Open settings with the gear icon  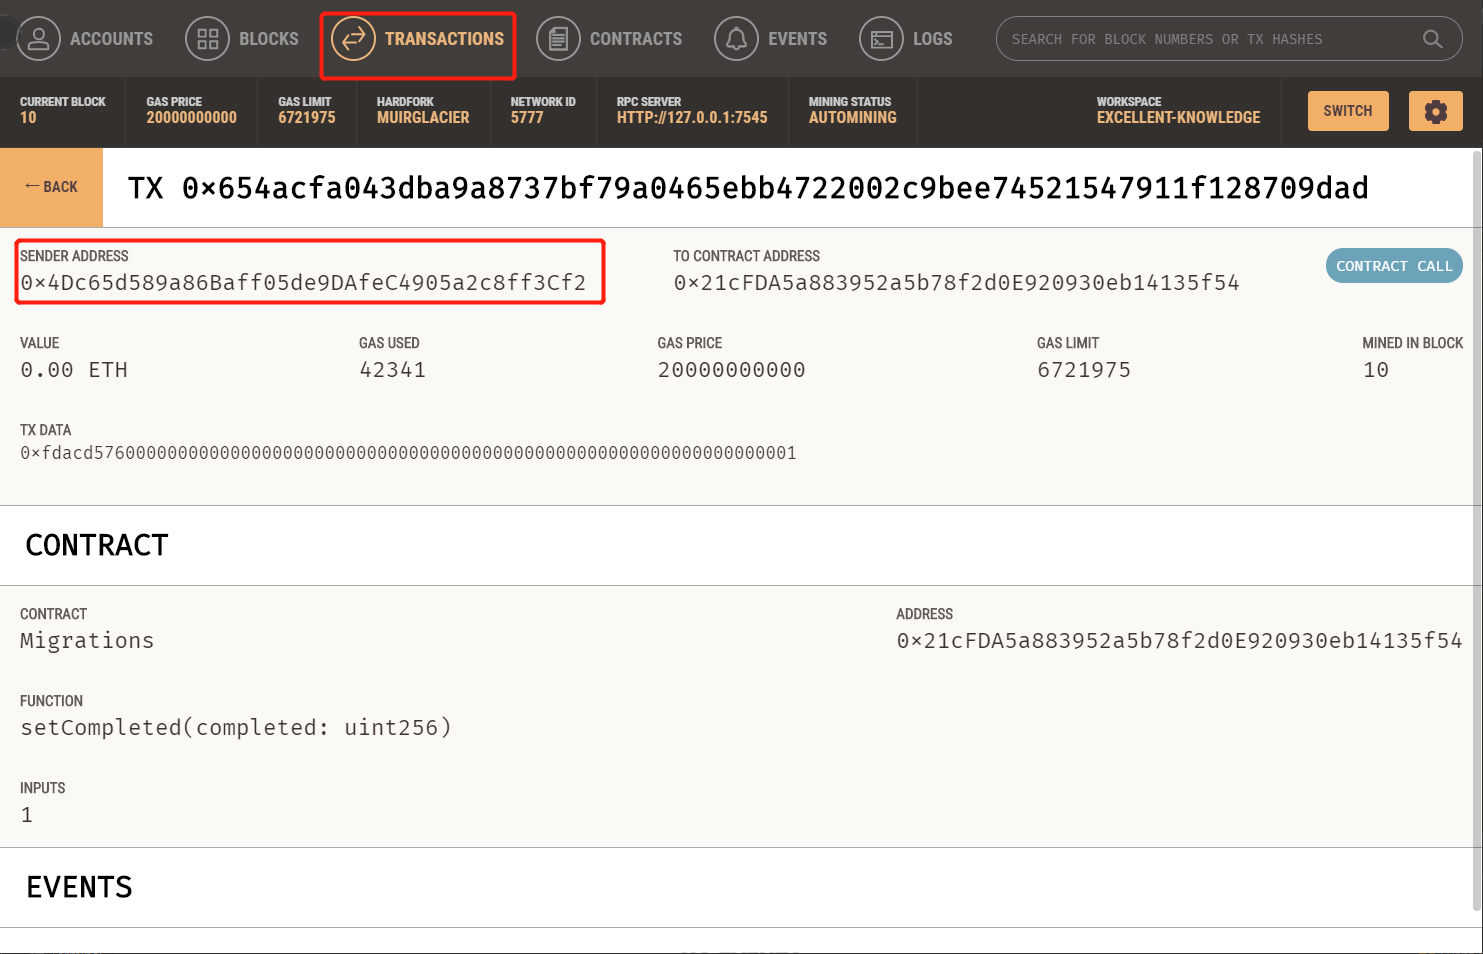coord(1435,111)
